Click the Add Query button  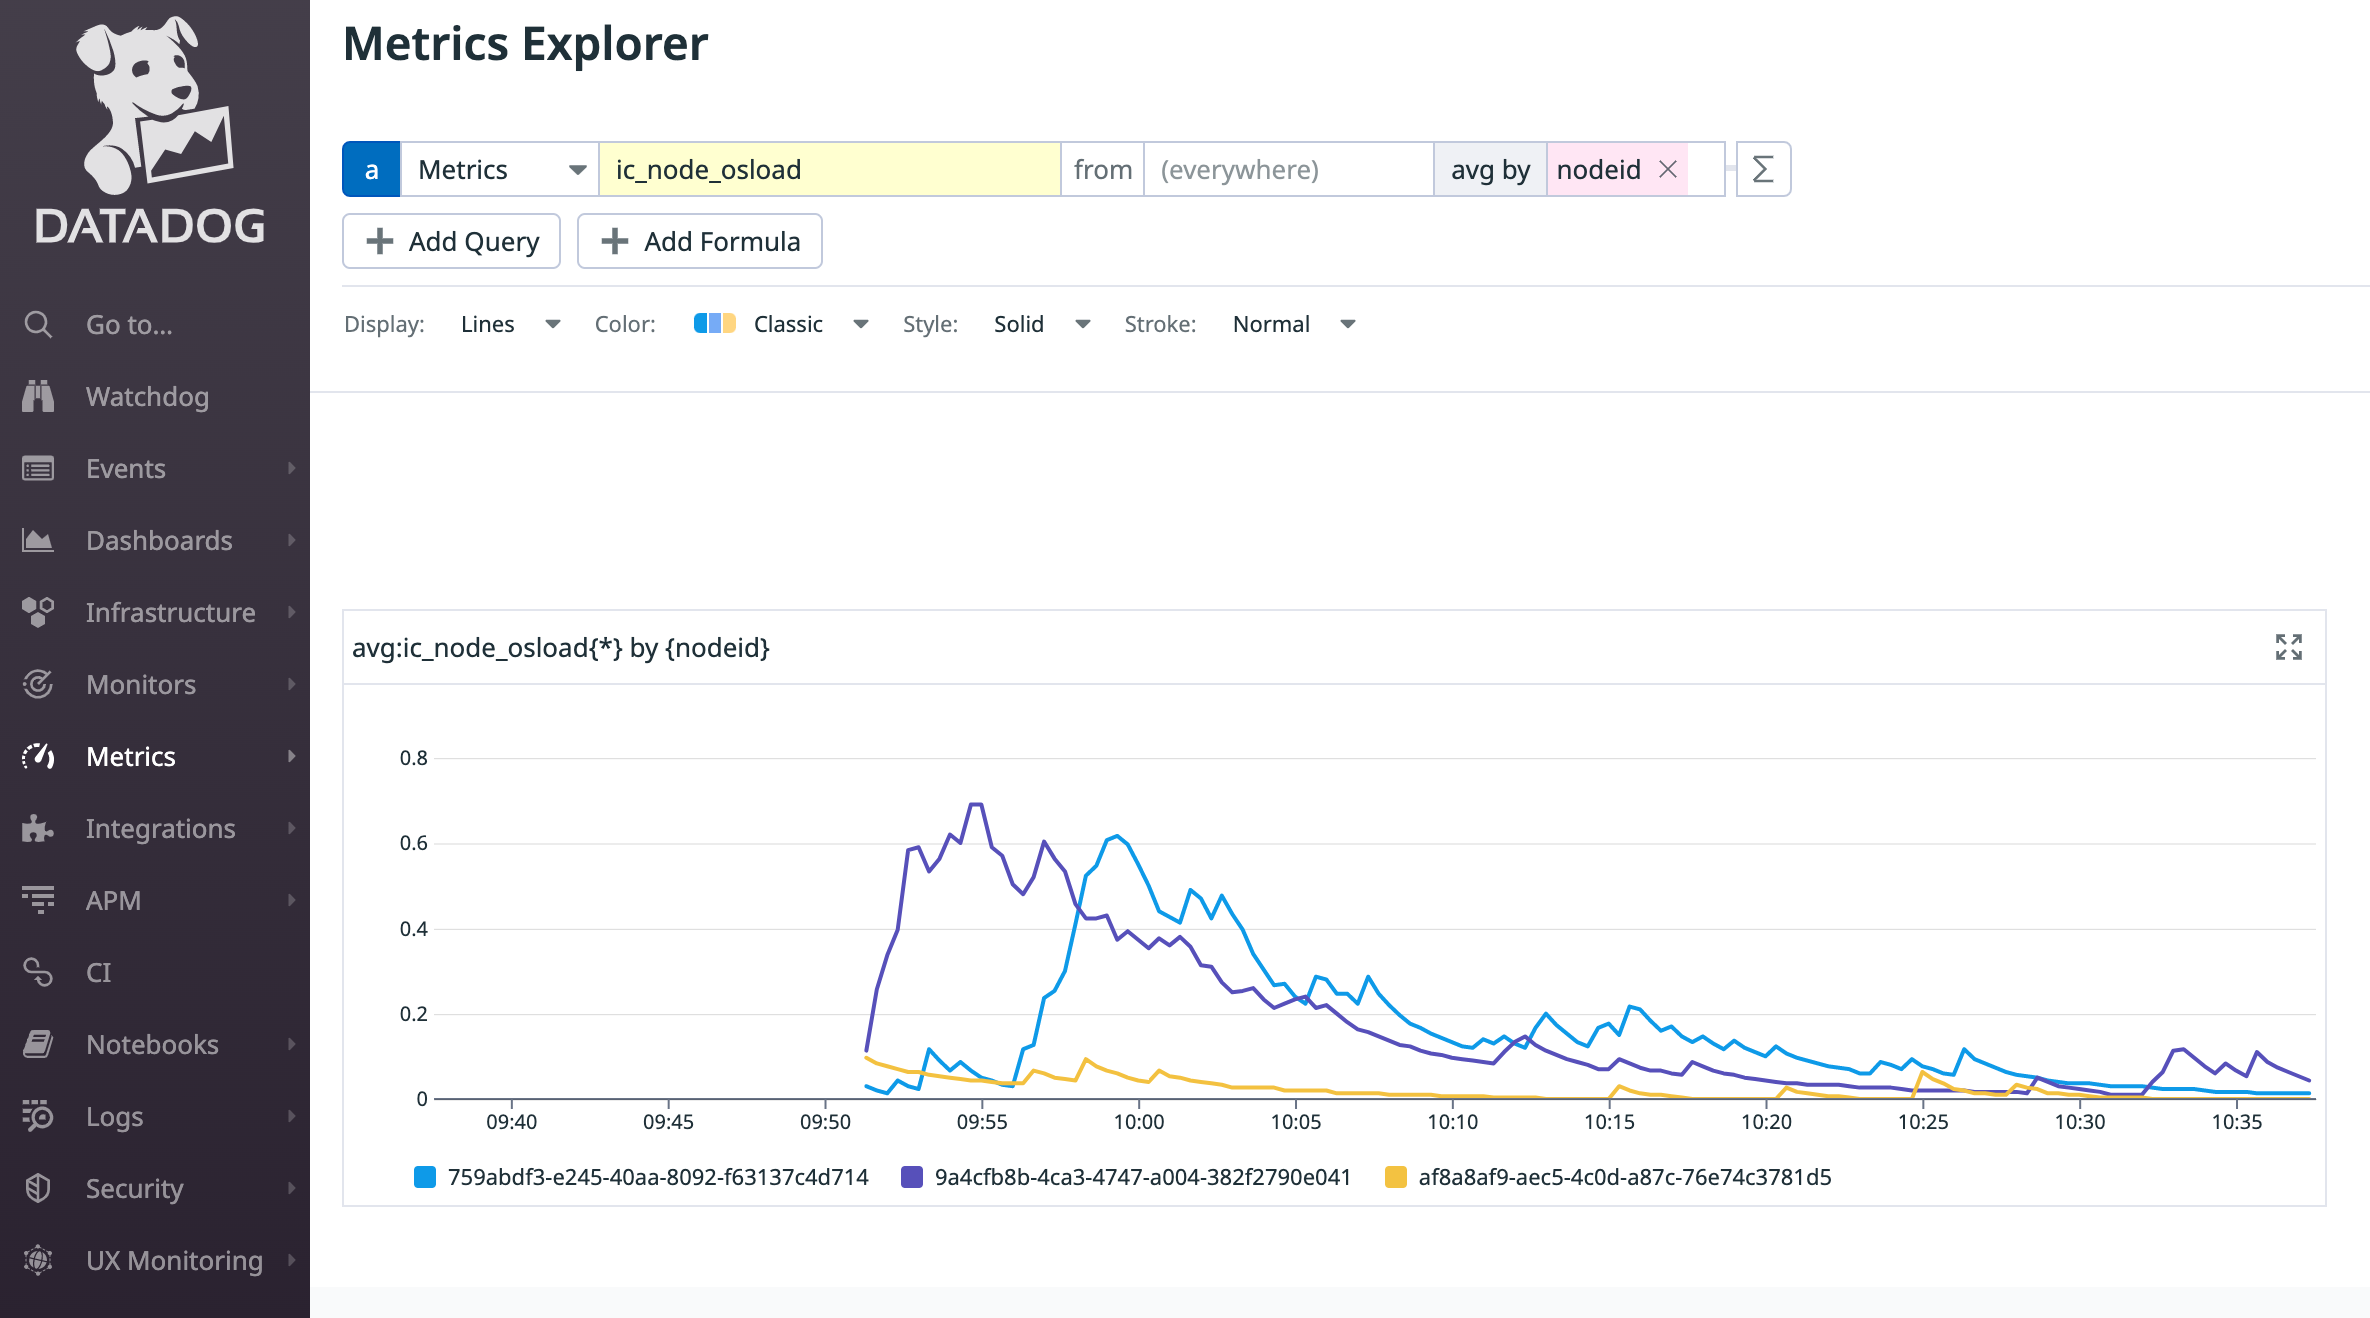[x=451, y=241]
